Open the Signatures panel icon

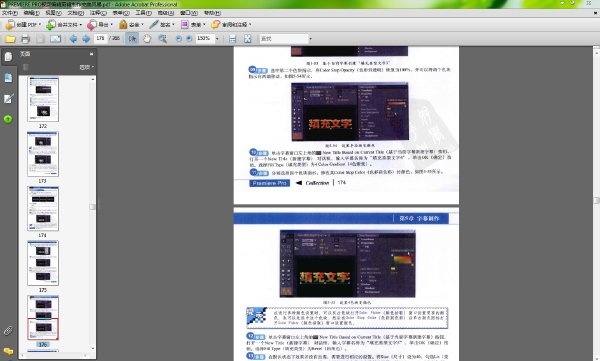tap(8, 99)
